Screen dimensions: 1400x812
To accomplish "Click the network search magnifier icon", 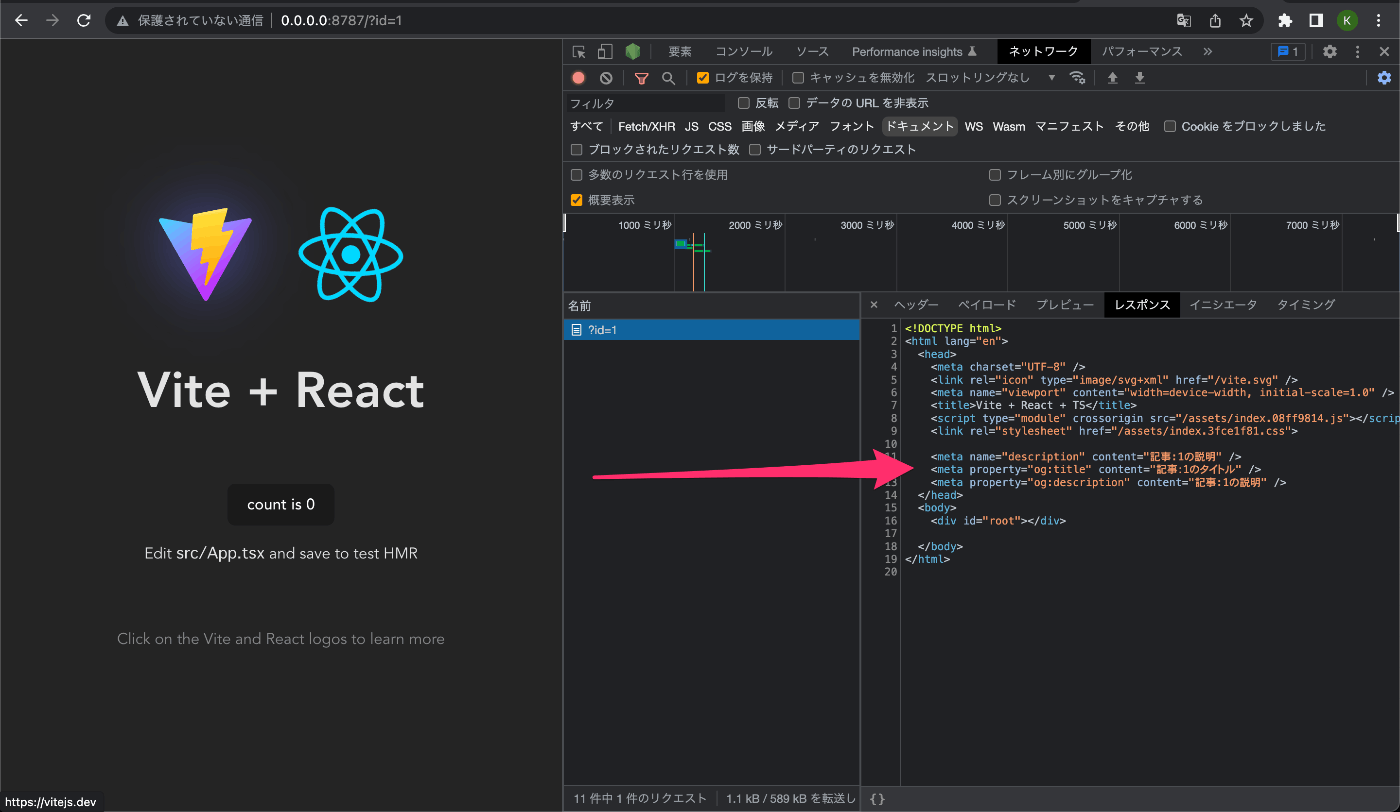I will coord(668,78).
